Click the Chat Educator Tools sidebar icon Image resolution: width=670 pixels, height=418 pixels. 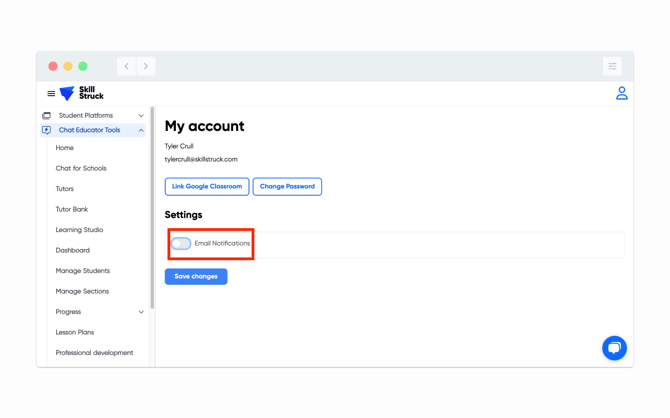click(46, 130)
